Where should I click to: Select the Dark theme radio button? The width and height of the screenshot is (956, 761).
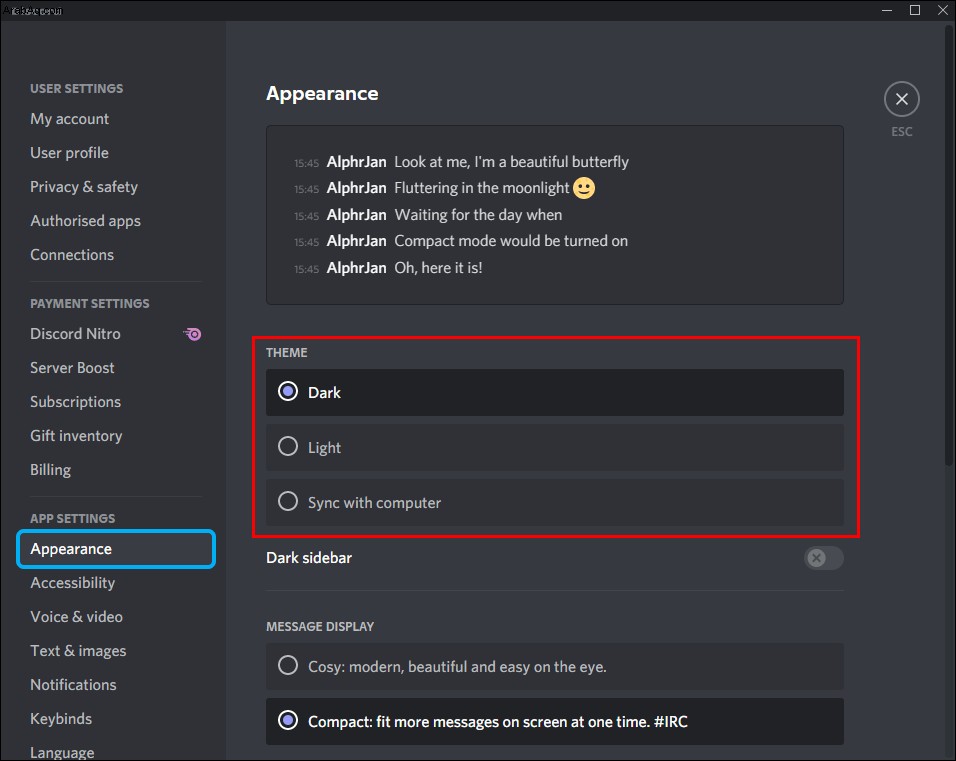click(288, 391)
